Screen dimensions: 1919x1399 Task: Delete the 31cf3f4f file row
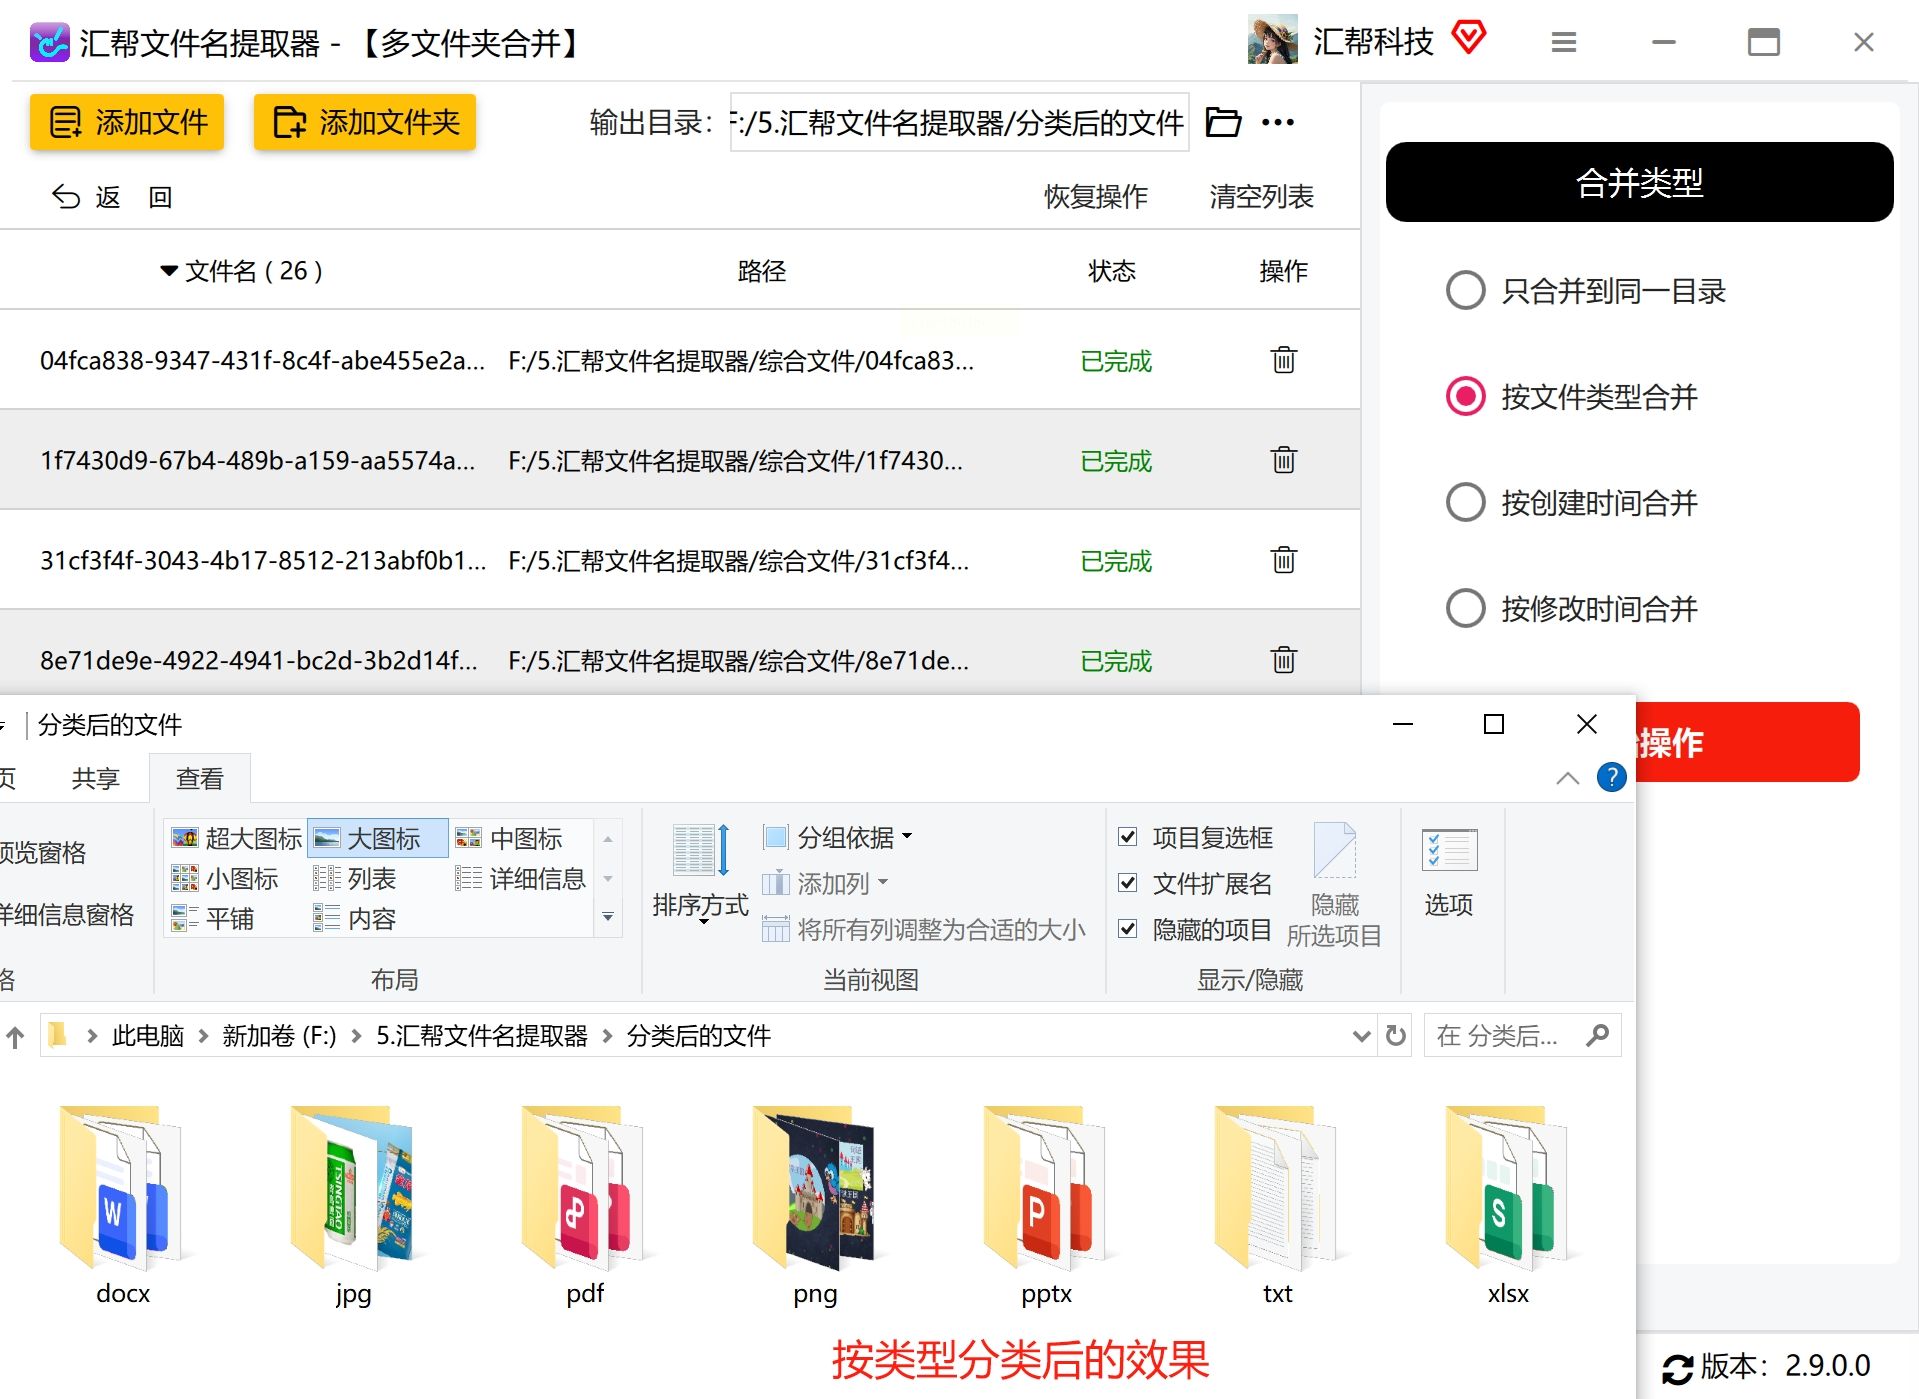[1284, 560]
